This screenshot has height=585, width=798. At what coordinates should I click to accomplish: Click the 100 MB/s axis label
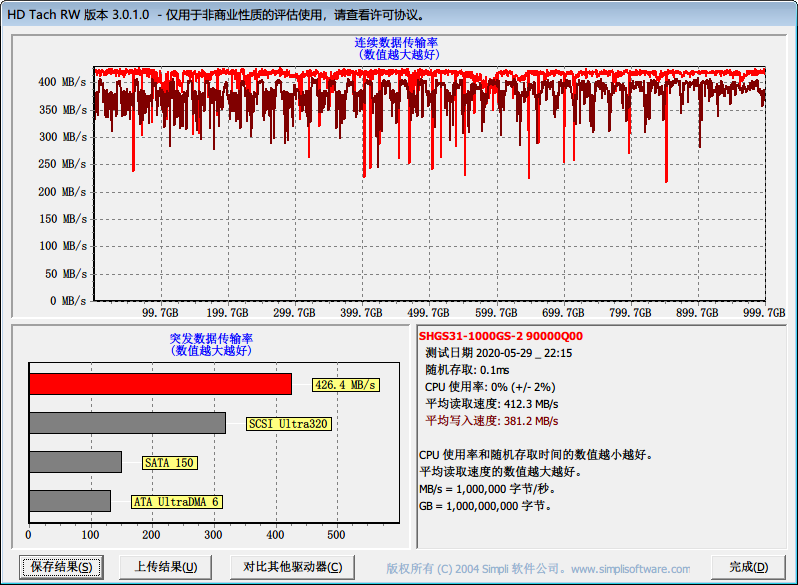(62, 245)
